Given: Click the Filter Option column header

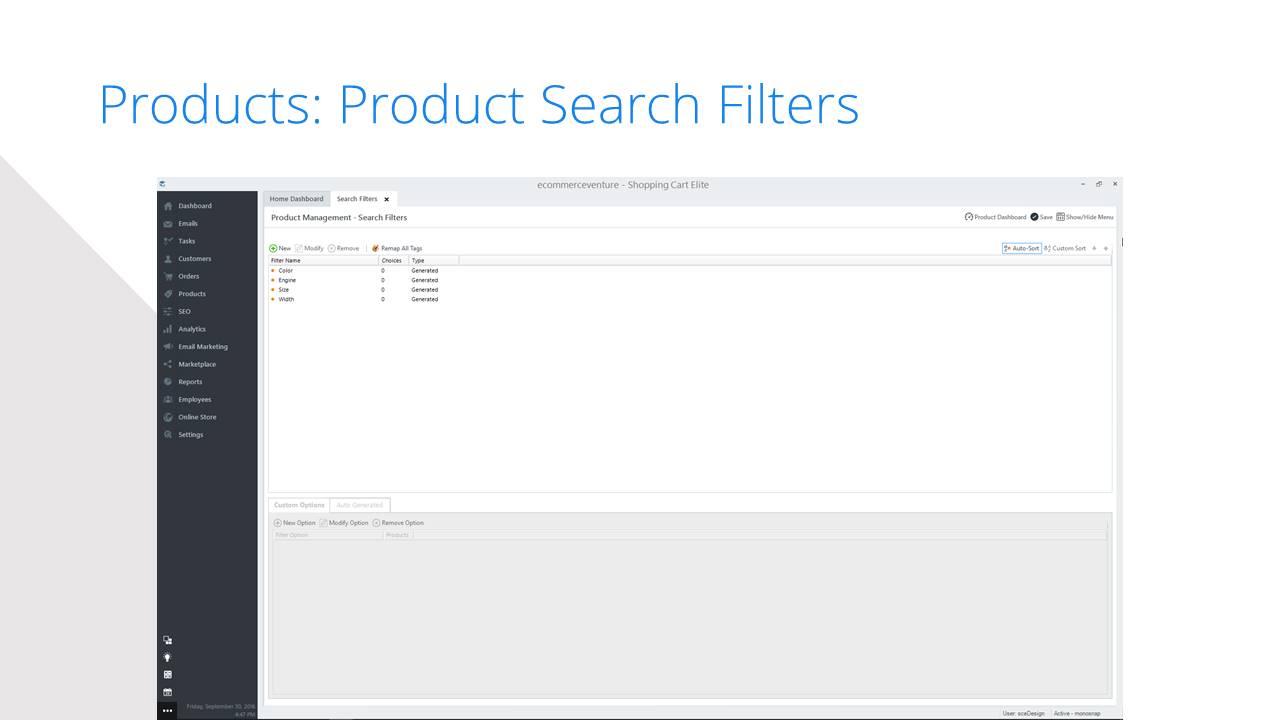Looking at the screenshot, I should click(x=328, y=535).
